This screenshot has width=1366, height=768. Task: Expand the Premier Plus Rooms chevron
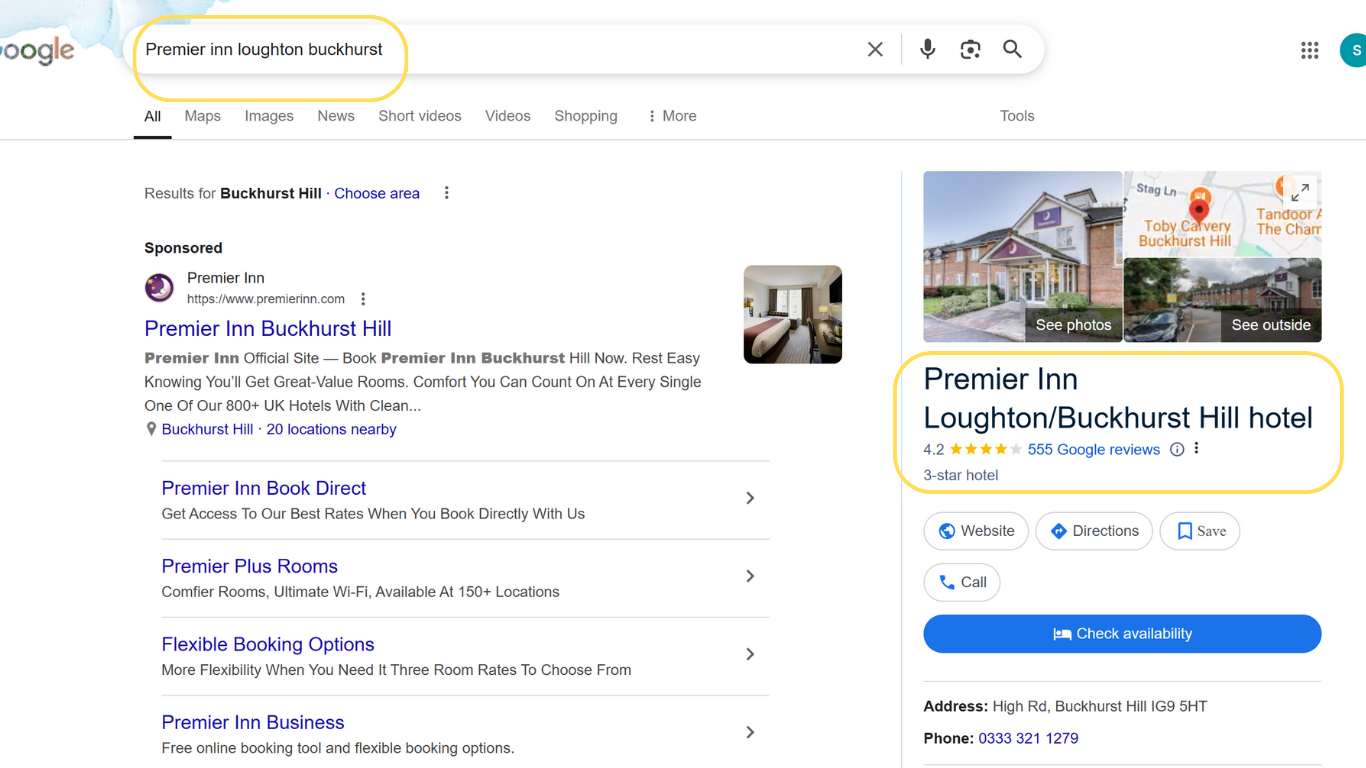tap(750, 576)
